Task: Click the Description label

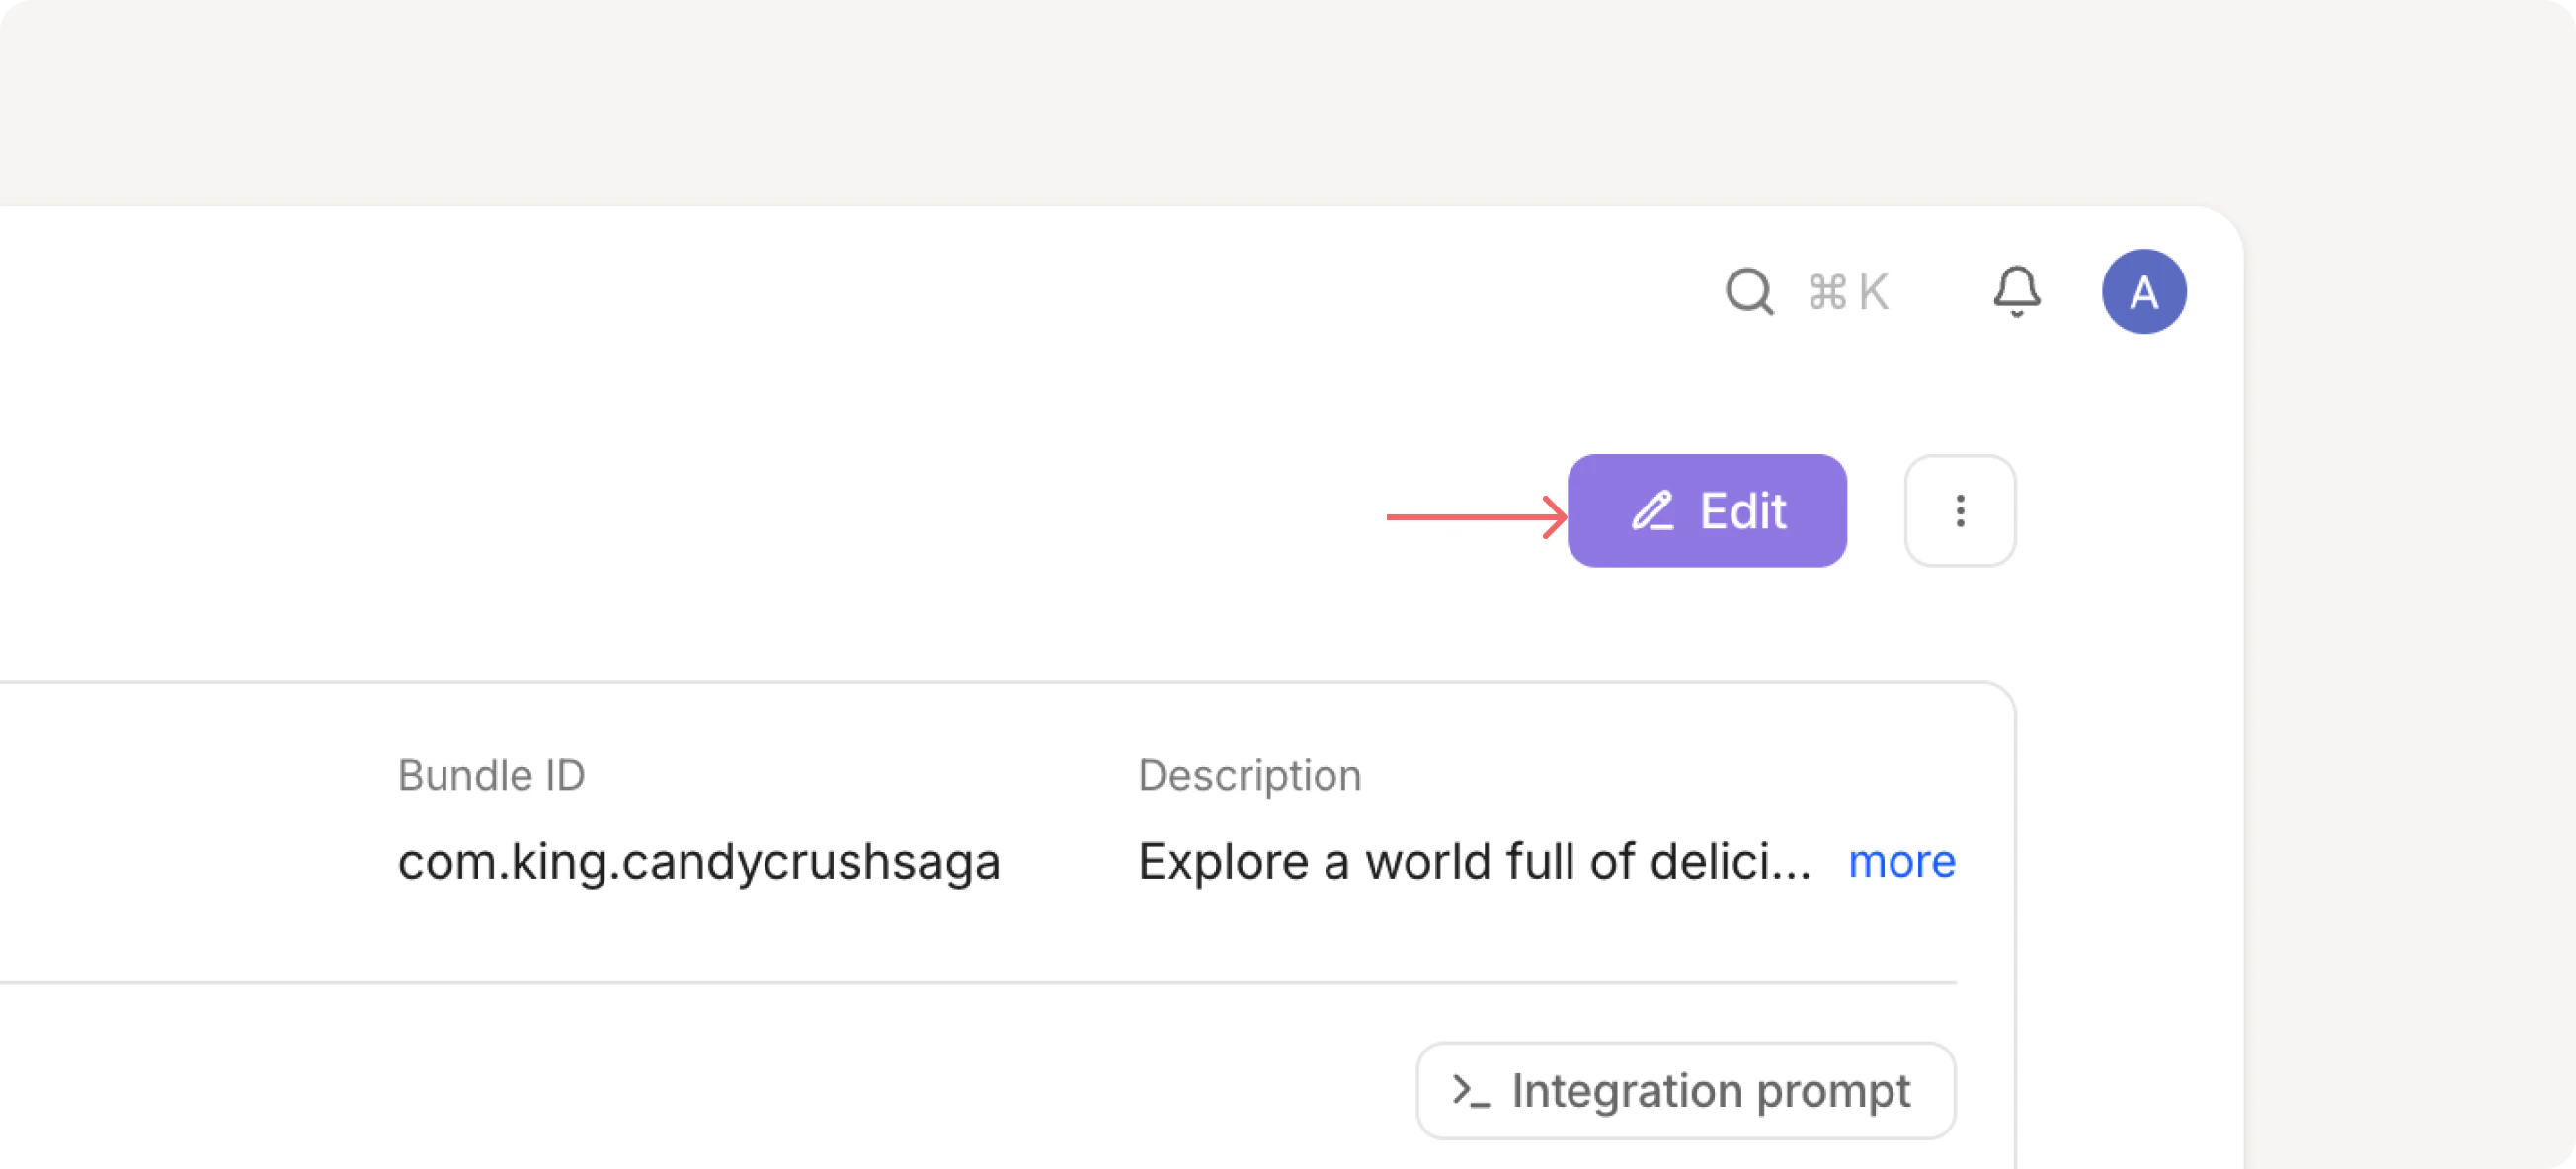Action: pos(1248,775)
